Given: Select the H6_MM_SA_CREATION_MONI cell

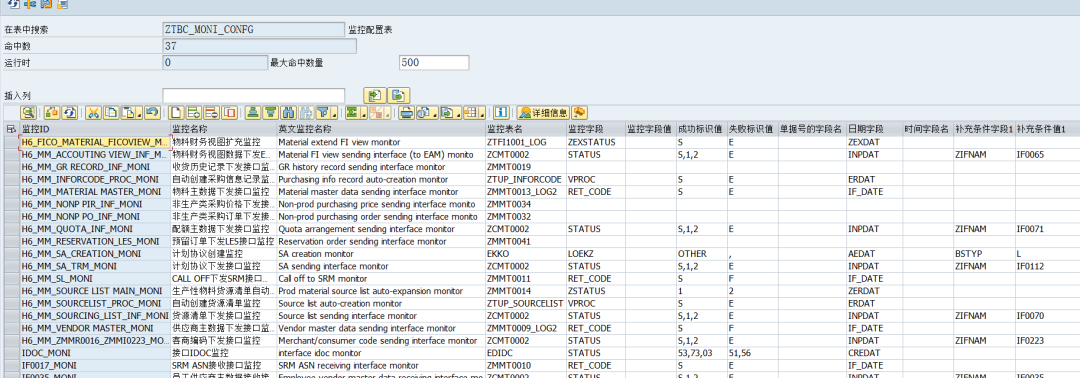Looking at the screenshot, I should 94,253.
